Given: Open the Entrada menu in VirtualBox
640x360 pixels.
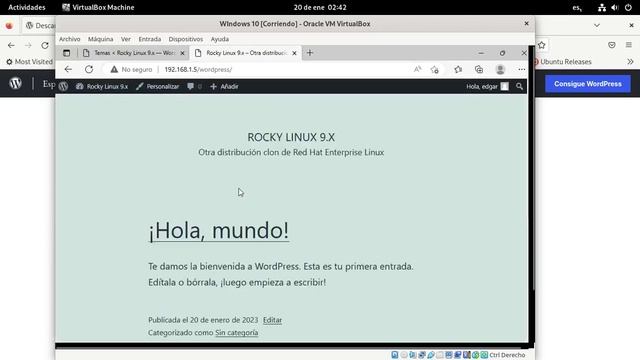Looking at the screenshot, I should click(x=149, y=39).
